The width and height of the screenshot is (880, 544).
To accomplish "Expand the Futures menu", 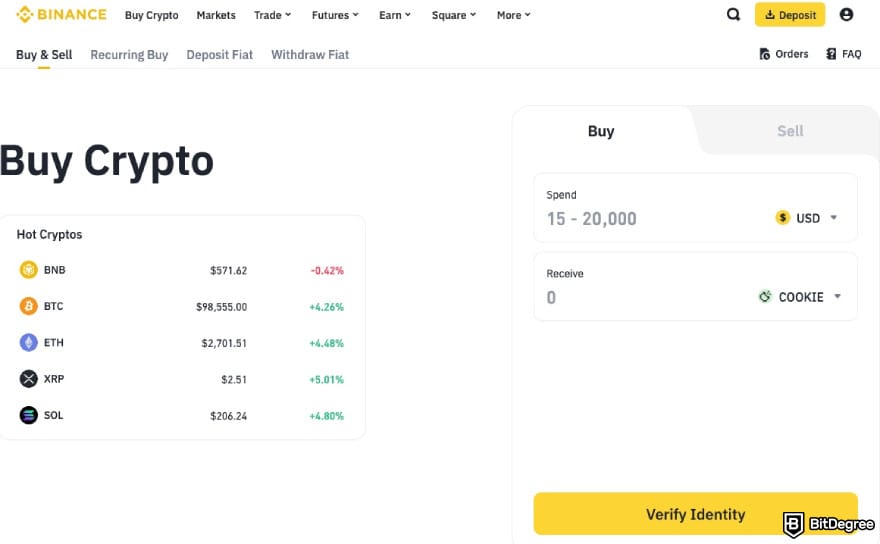I will click(x=335, y=15).
